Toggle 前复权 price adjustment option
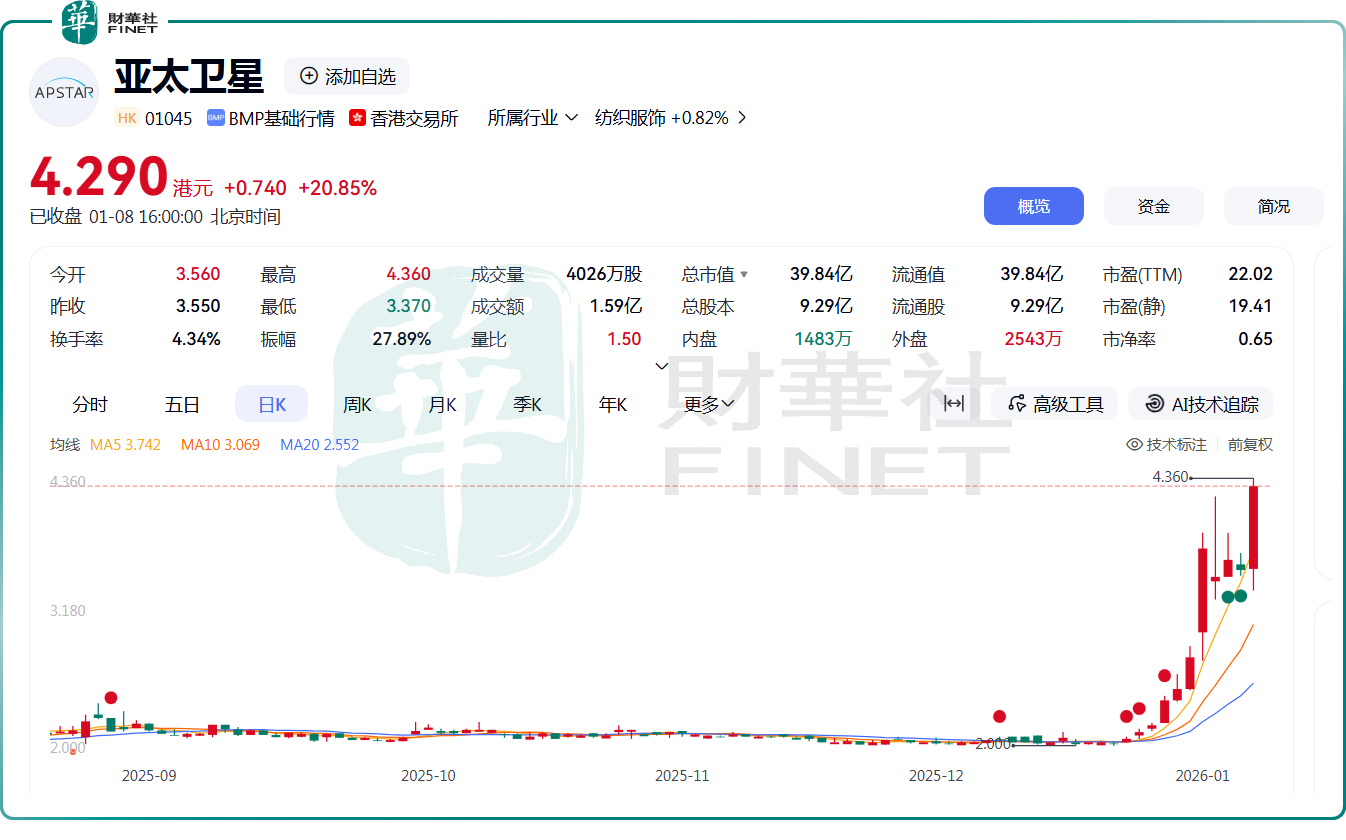 tap(1250, 445)
